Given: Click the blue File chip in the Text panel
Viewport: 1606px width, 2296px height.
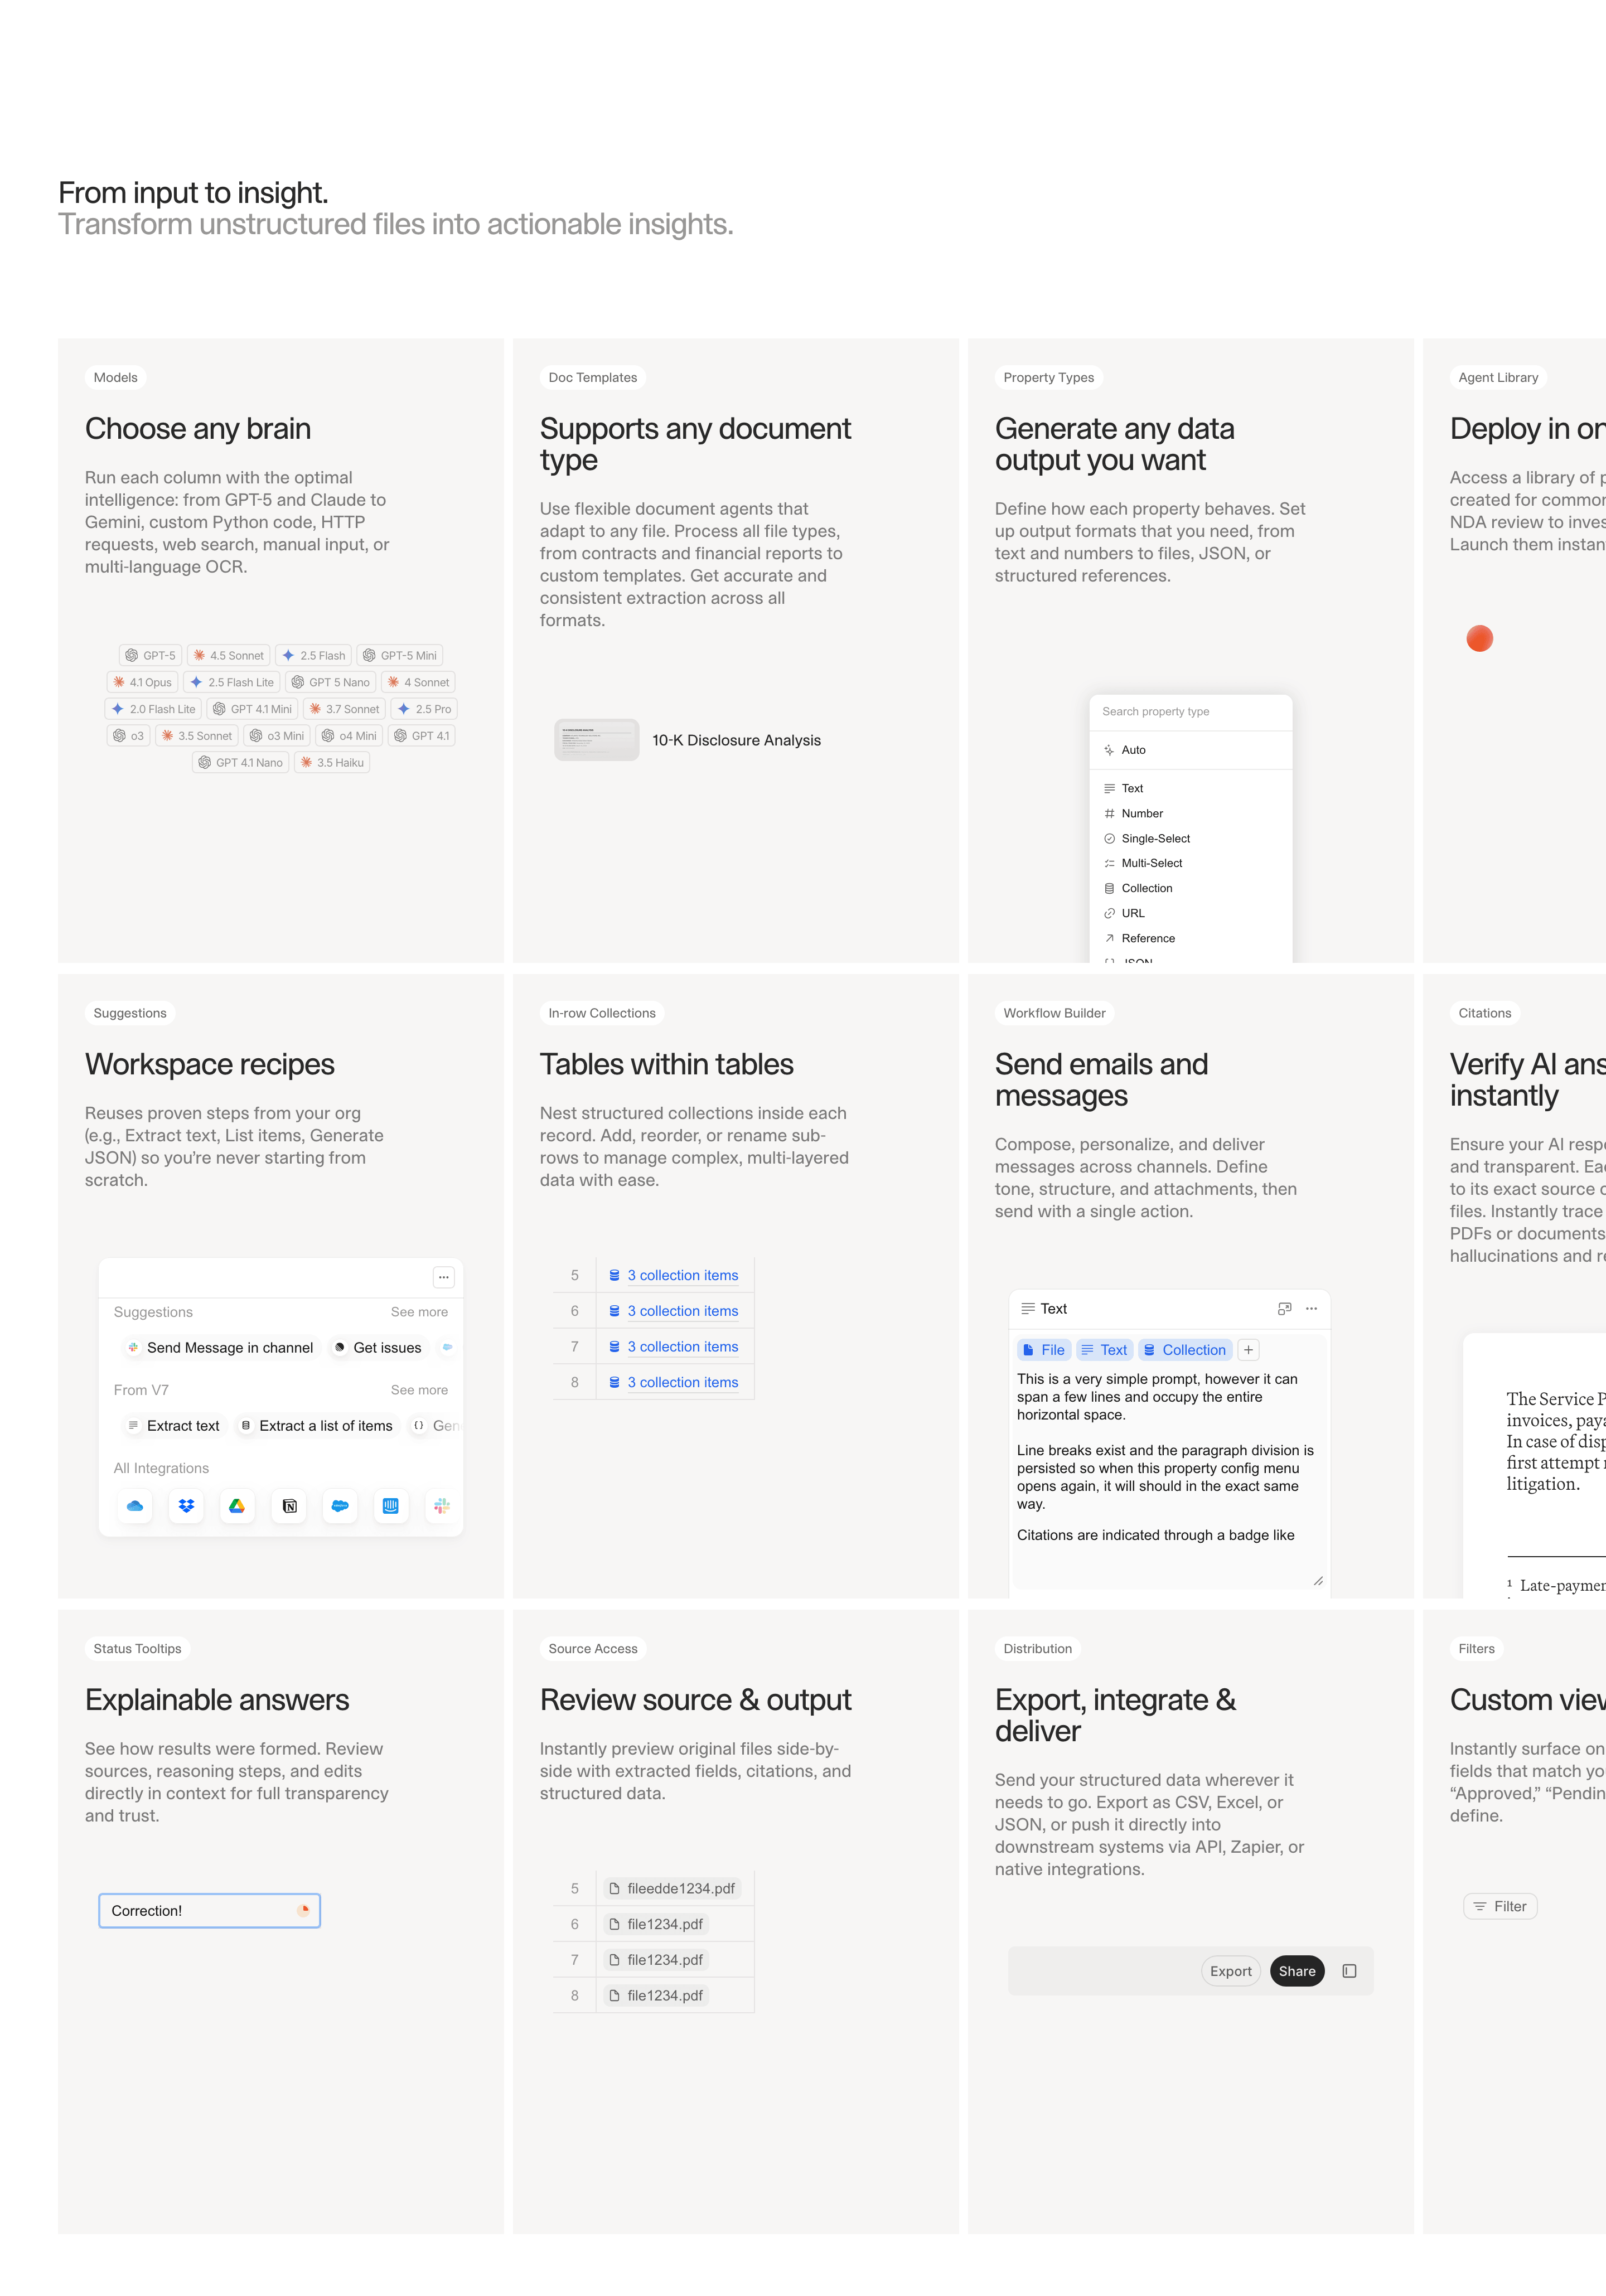Looking at the screenshot, I should pos(1044,1350).
